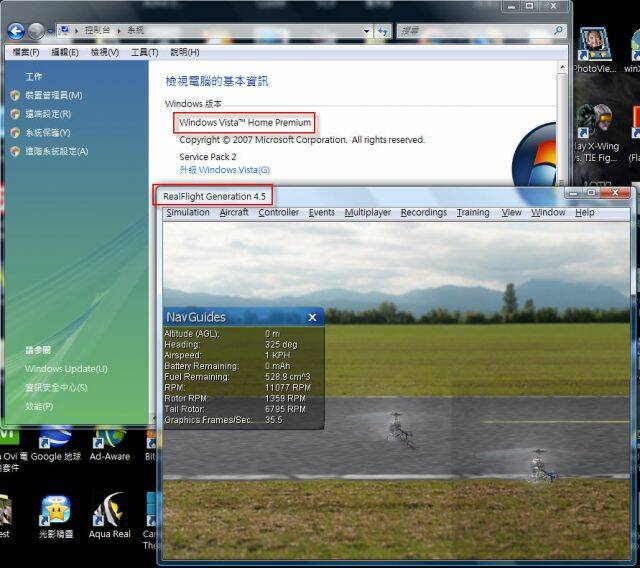Open the Ad-Aware desktop shortcut
This screenshot has width=640, height=568.
[x=109, y=443]
